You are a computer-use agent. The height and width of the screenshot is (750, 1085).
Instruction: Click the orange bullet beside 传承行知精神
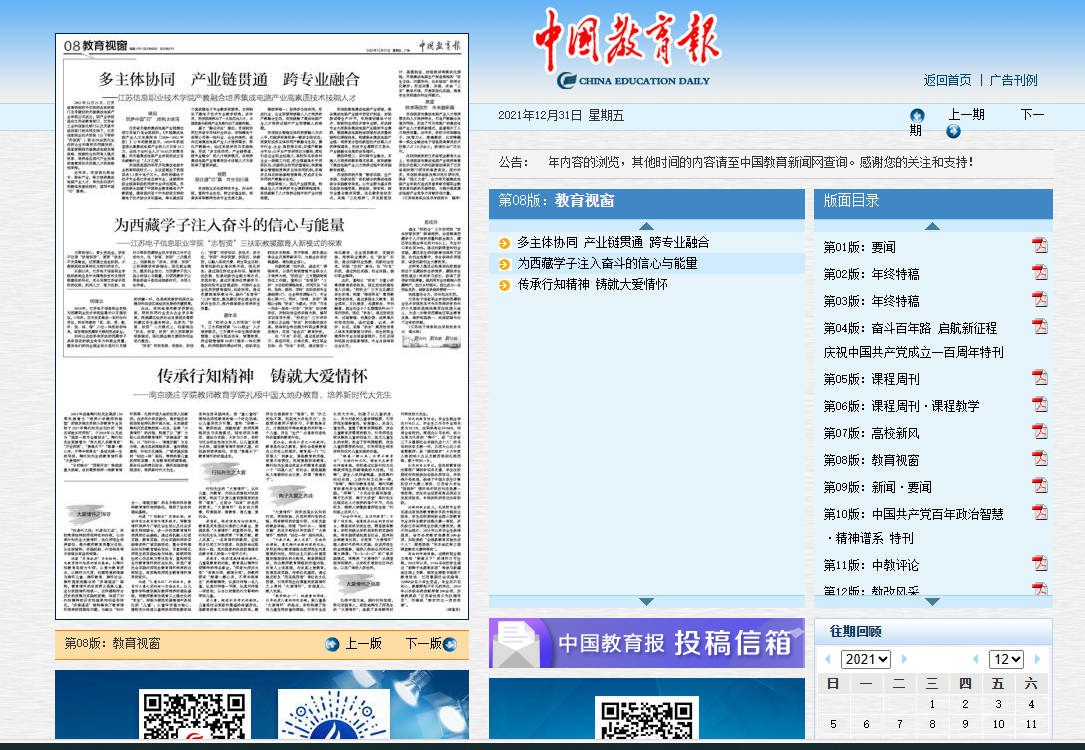pos(504,284)
